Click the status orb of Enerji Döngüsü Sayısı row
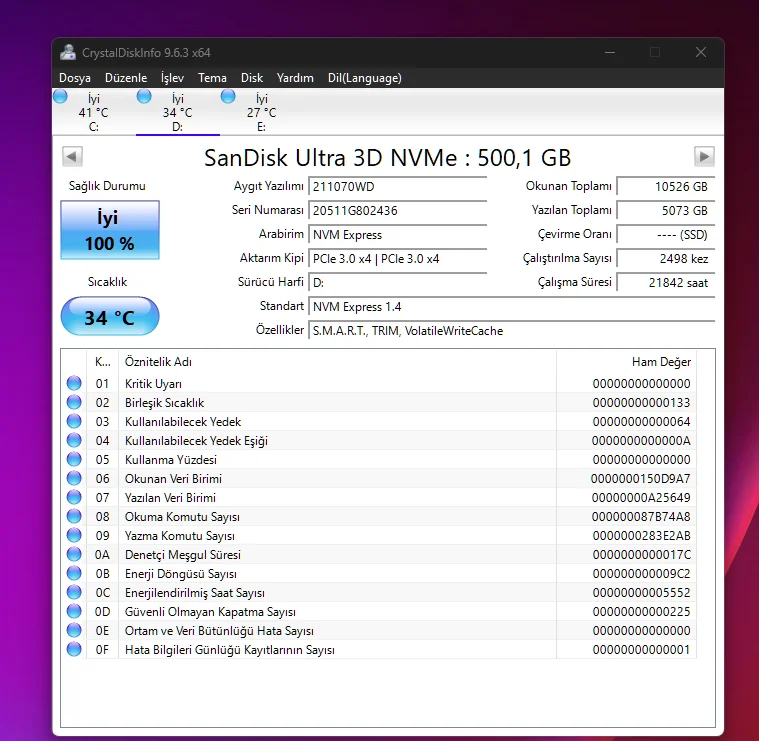This screenshot has width=759, height=741. tap(74, 573)
